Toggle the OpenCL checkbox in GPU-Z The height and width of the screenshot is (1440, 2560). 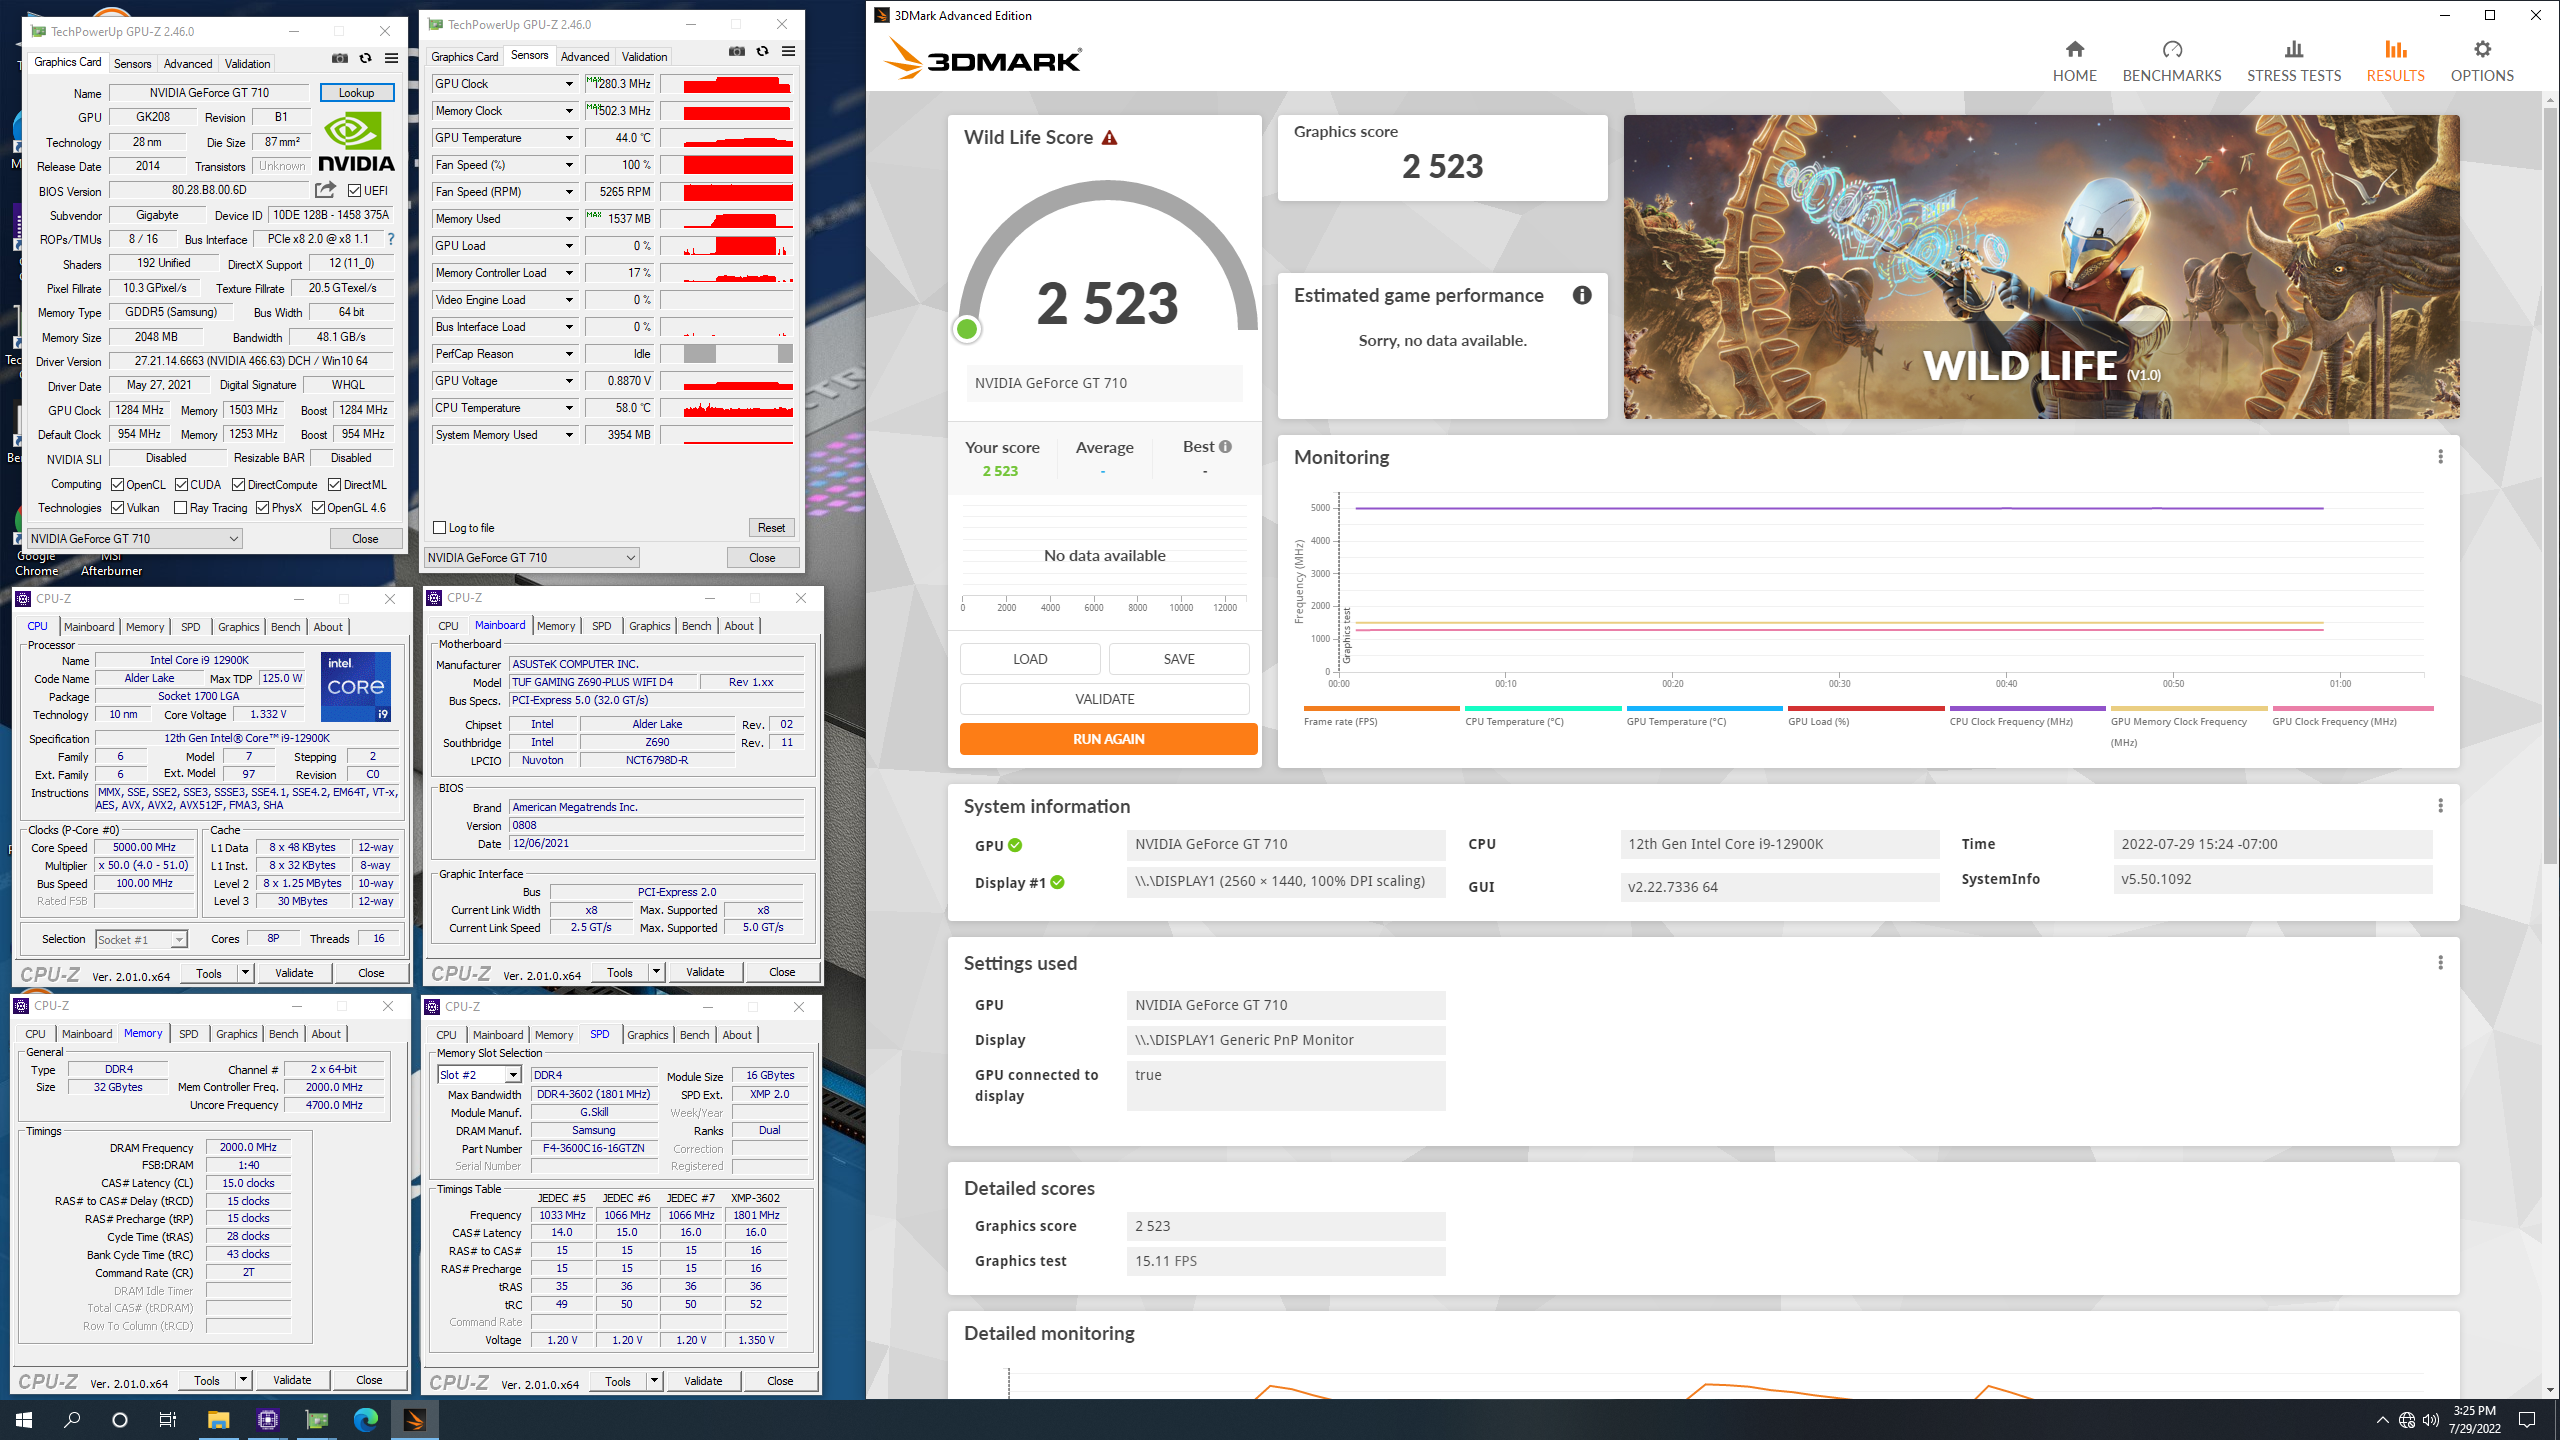[117, 485]
